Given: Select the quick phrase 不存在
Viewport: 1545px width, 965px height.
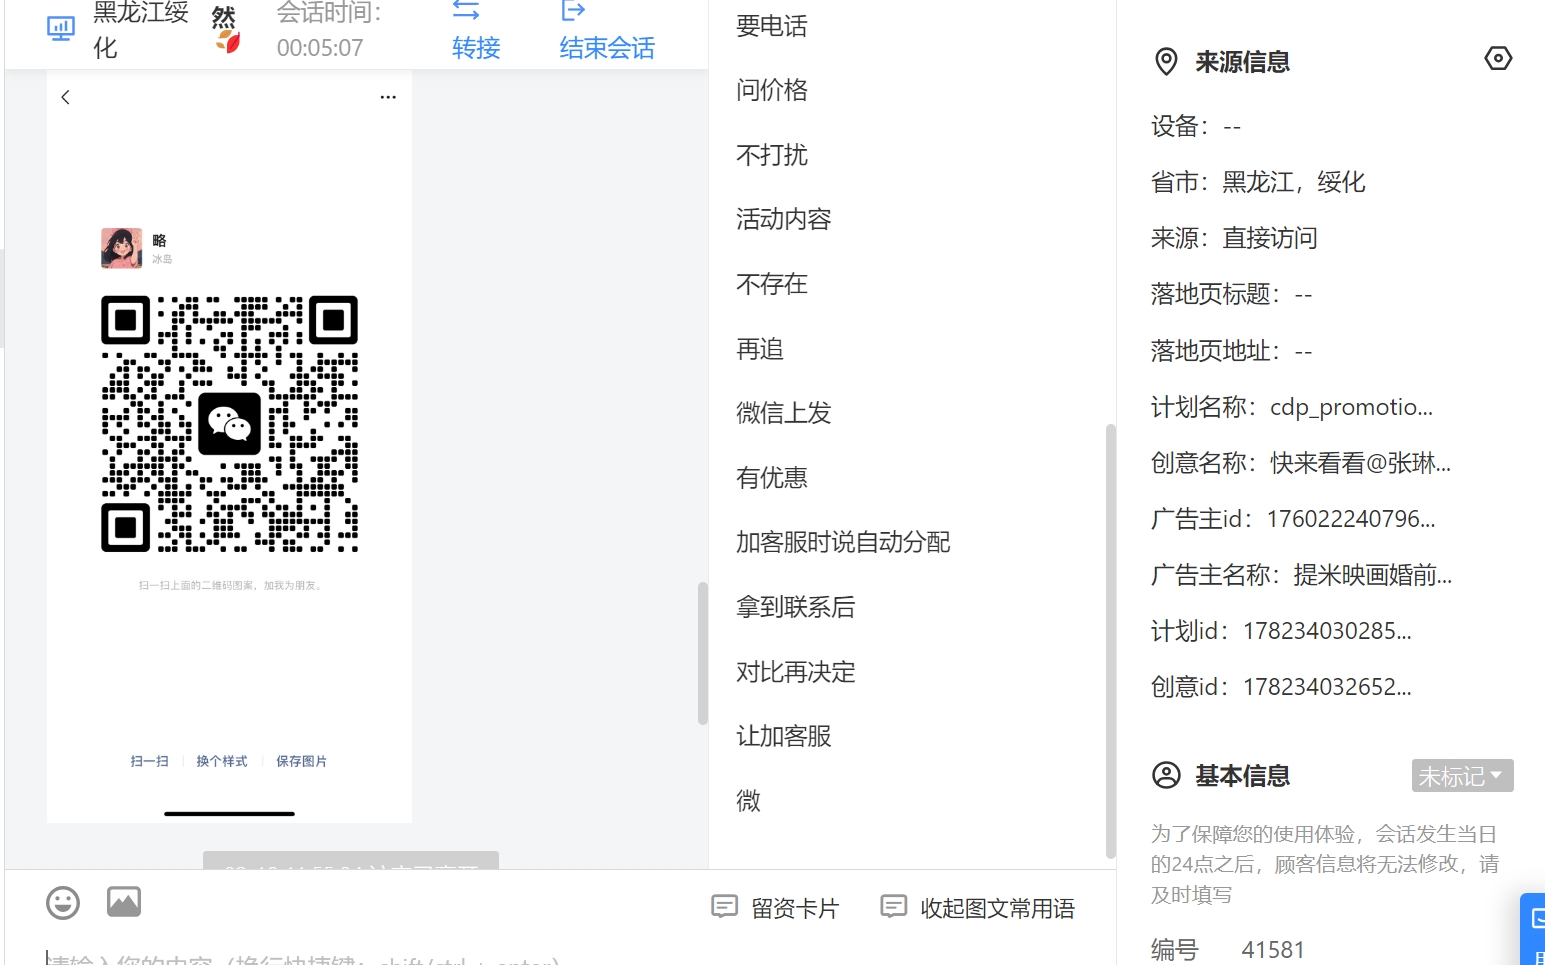Looking at the screenshot, I should click(771, 284).
